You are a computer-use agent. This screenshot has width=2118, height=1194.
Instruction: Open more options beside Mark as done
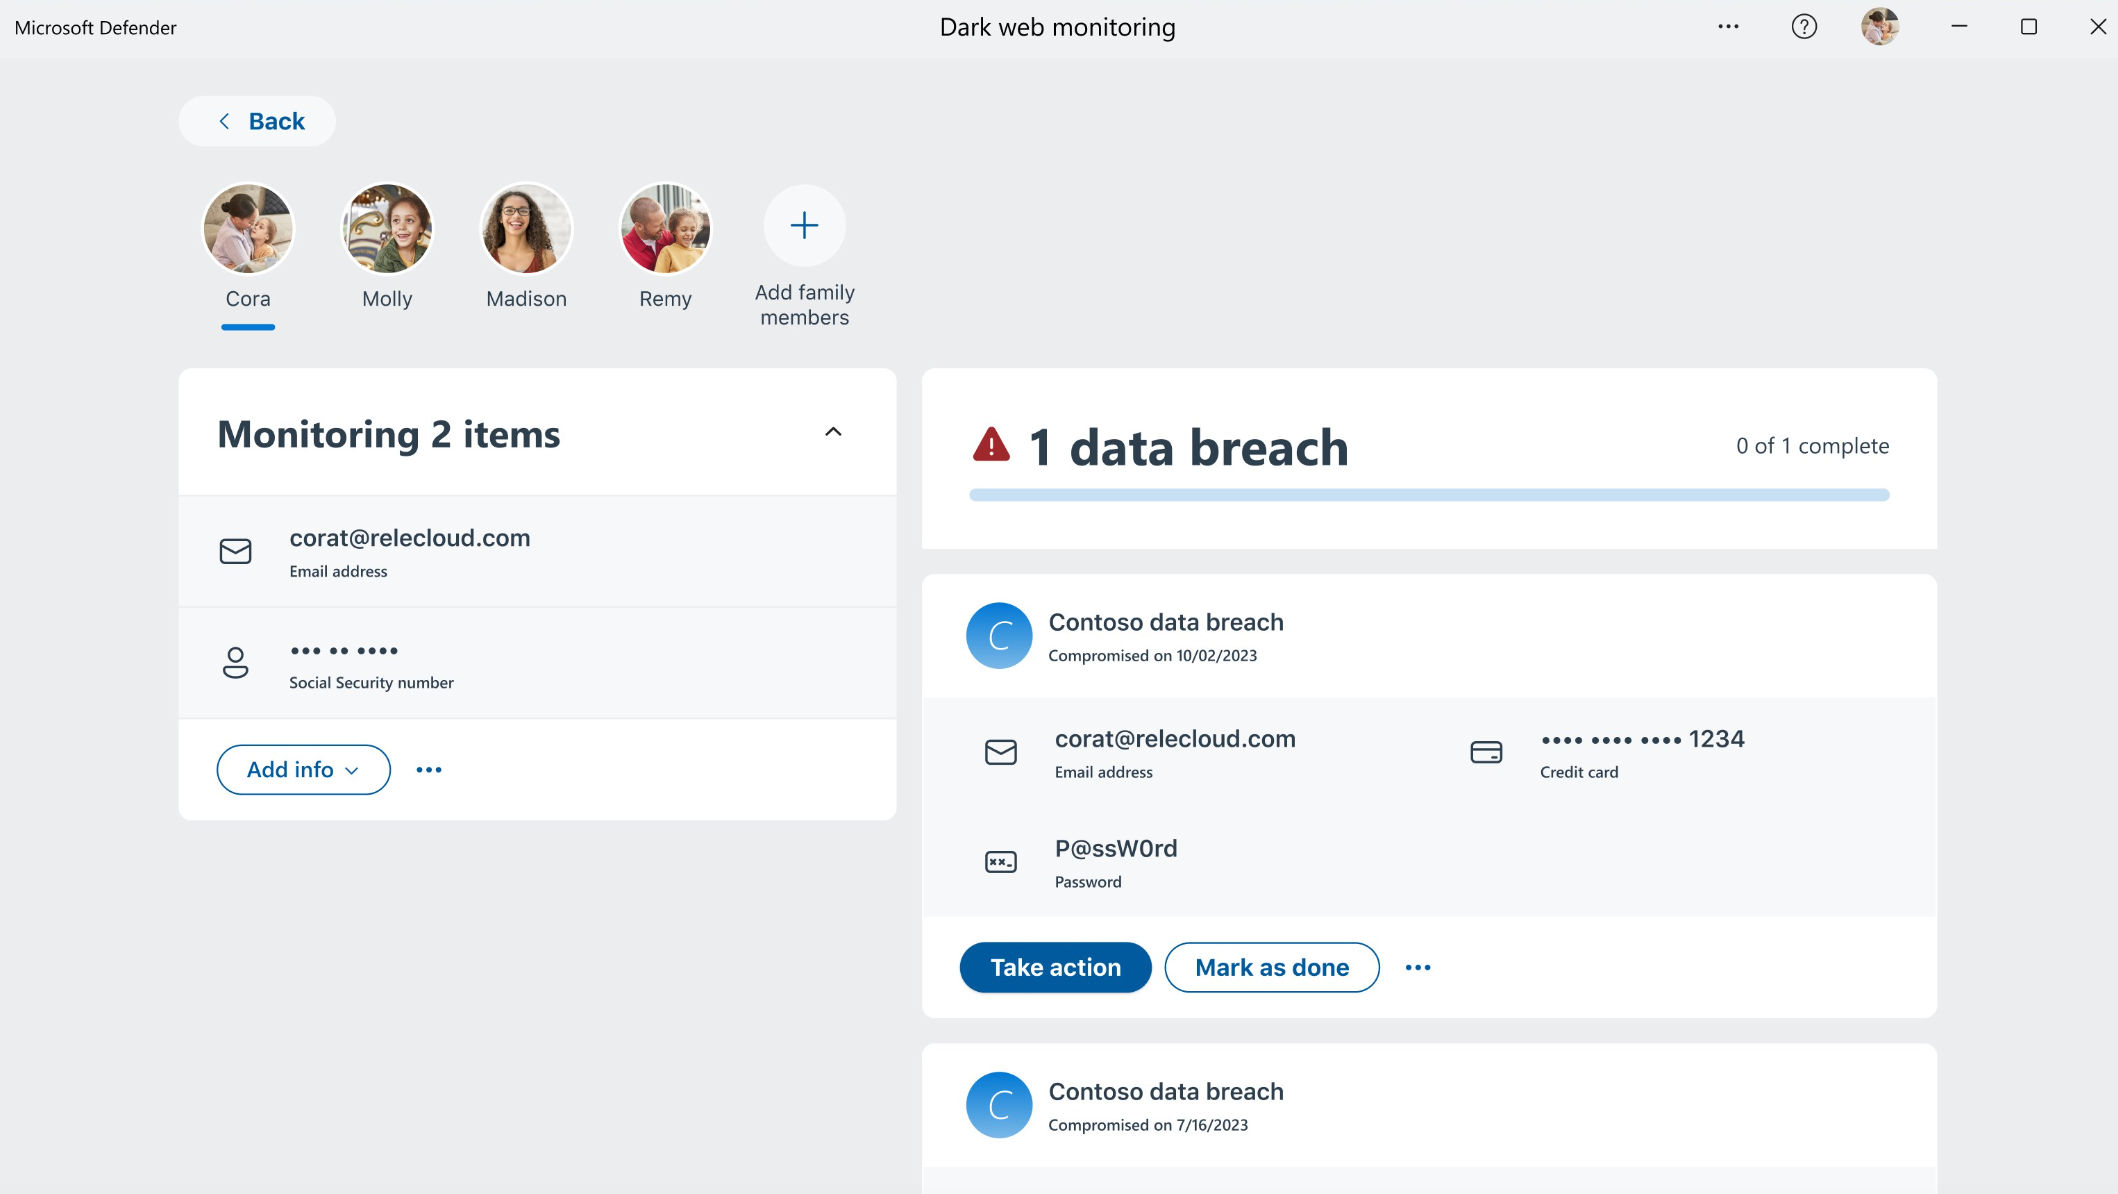(x=1417, y=968)
